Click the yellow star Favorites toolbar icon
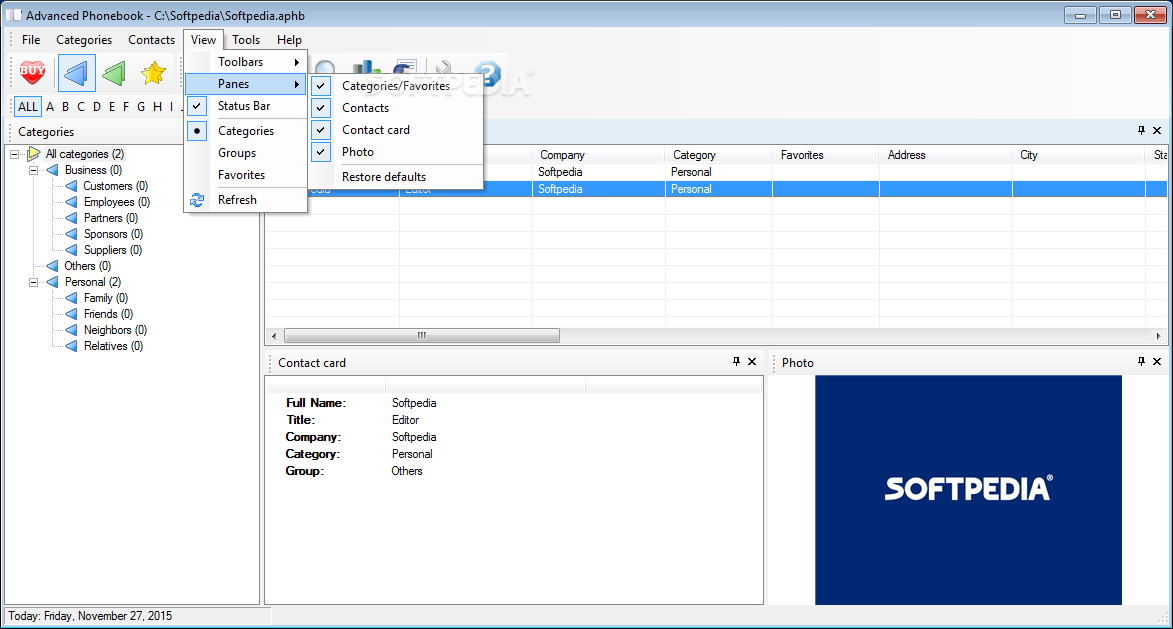Screen dimensions: 1173x629 coord(153,73)
